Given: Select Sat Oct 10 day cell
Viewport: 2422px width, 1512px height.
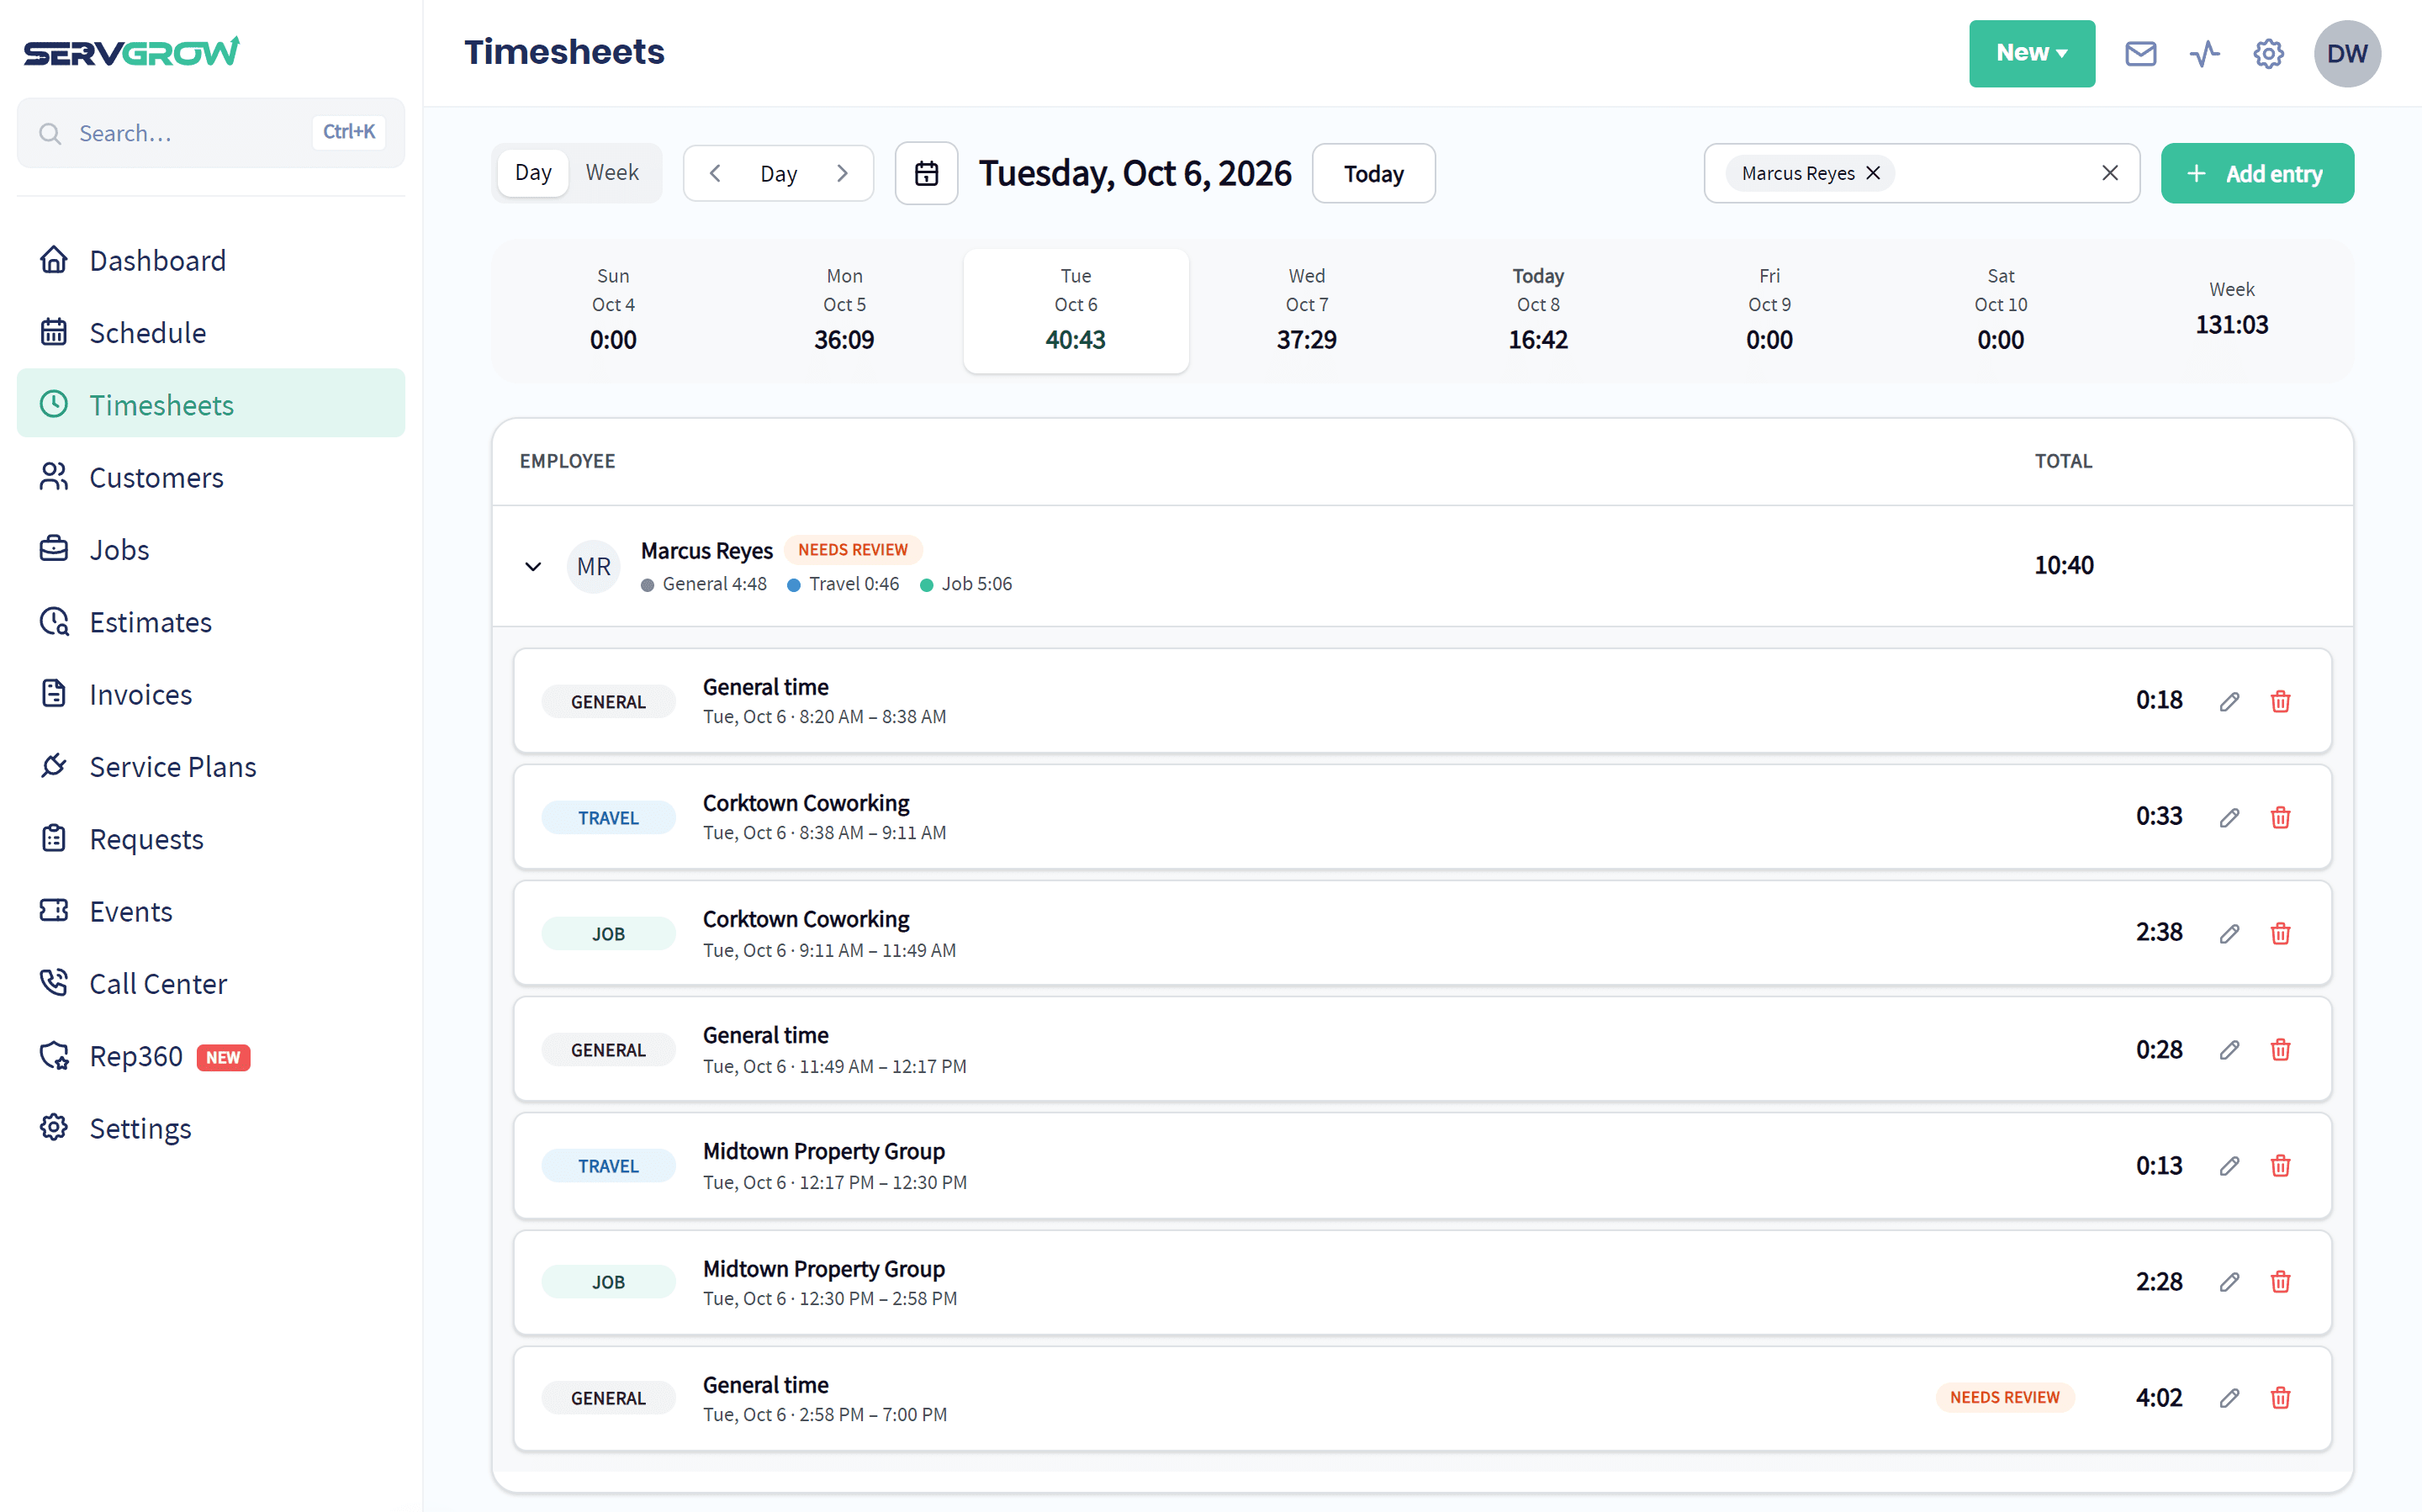Looking at the screenshot, I should tap(2000, 310).
